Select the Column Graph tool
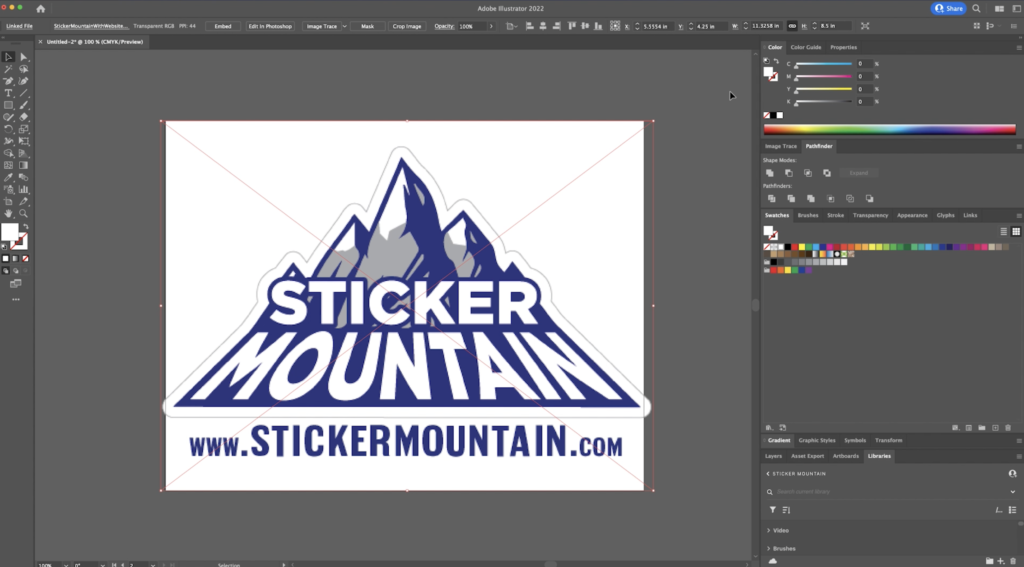 24,189
